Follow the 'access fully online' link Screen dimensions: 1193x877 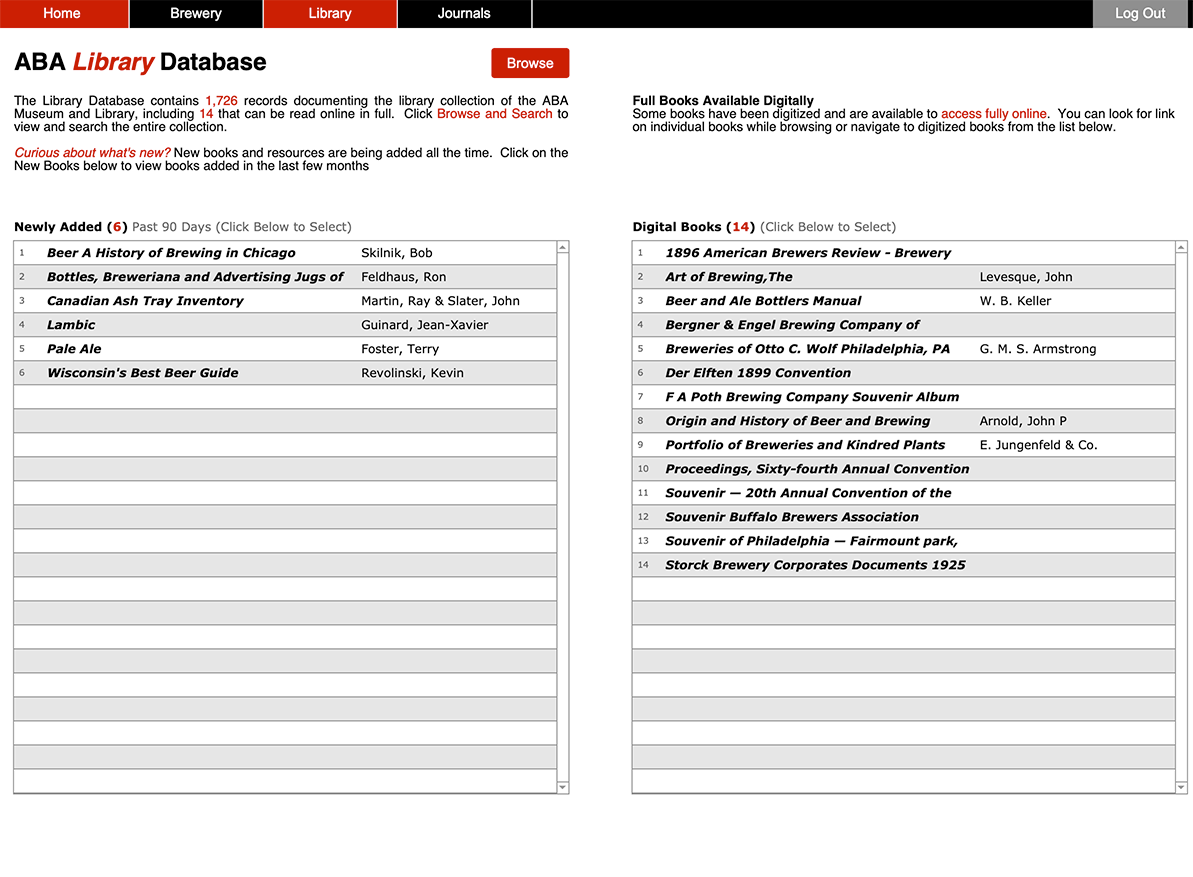pyautogui.click(x=993, y=113)
